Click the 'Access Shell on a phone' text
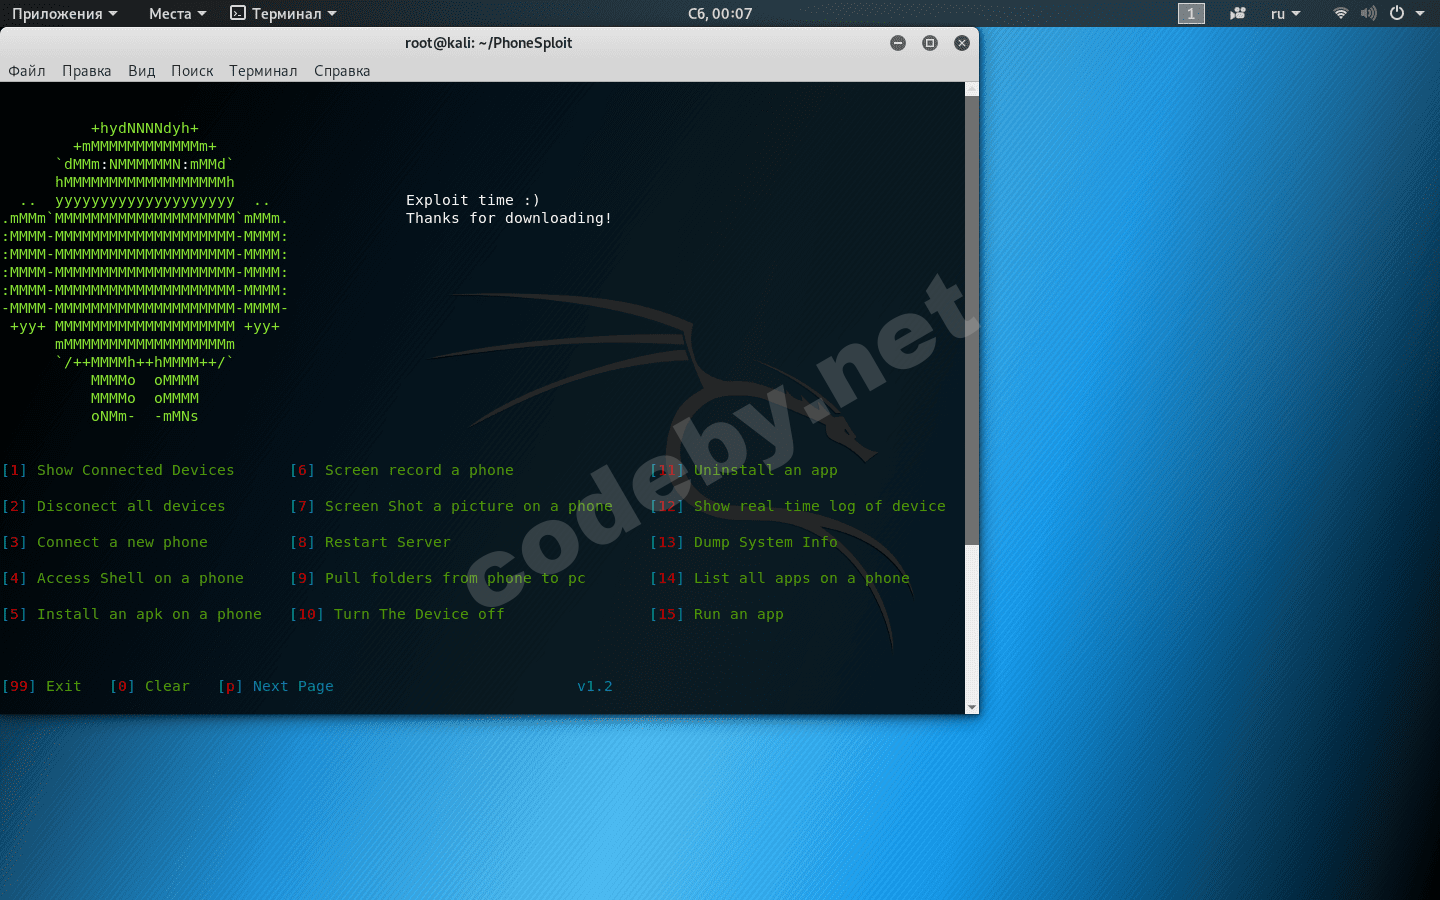This screenshot has width=1440, height=900. point(140,578)
